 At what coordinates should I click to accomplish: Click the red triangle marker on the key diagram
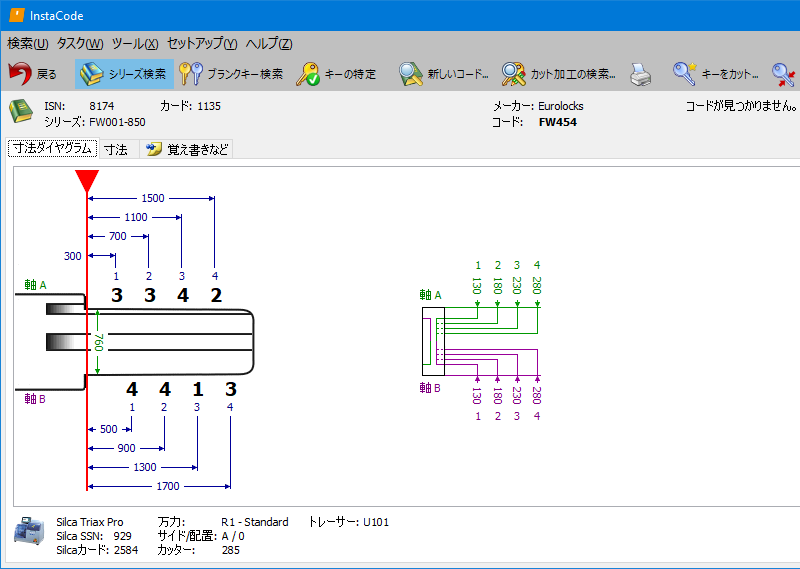tap(87, 180)
